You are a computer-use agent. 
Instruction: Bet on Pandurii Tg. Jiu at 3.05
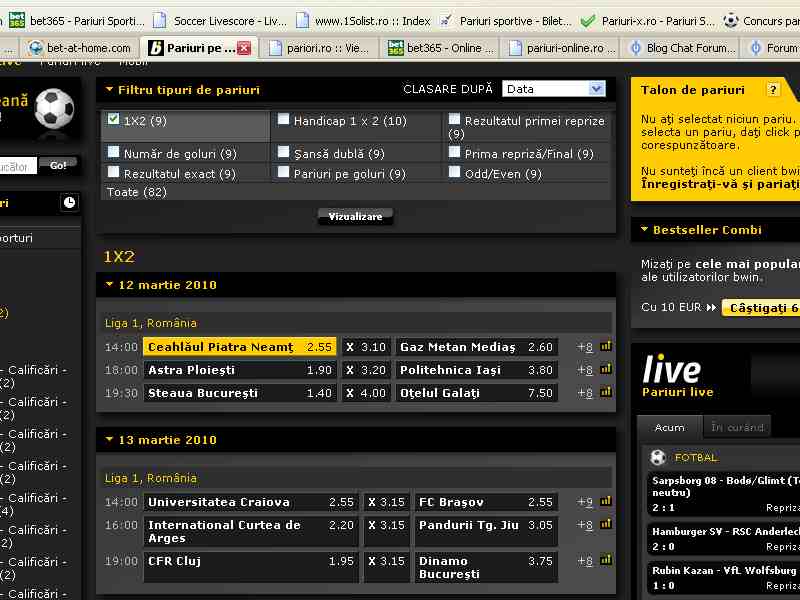pyautogui.click(x=486, y=531)
